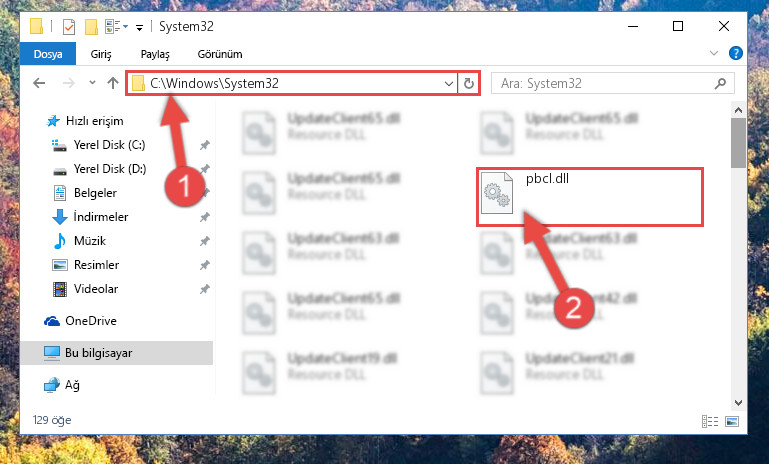Go up one folder level arrow
Screen dimensions: 769x464
tap(113, 83)
